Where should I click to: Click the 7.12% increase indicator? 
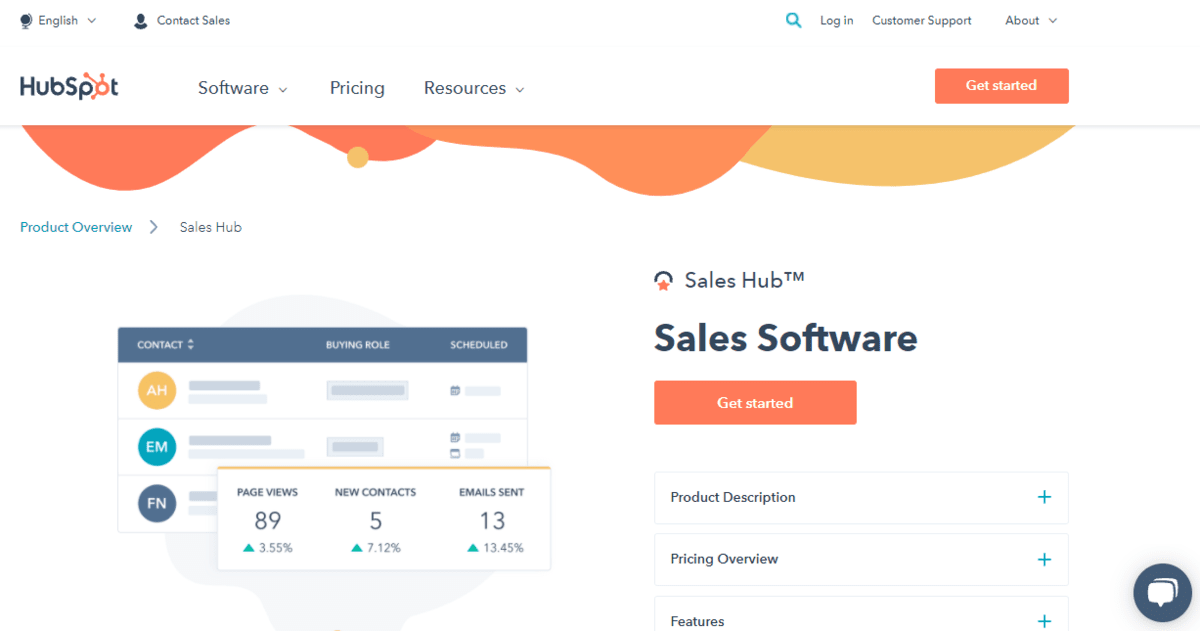(x=376, y=548)
